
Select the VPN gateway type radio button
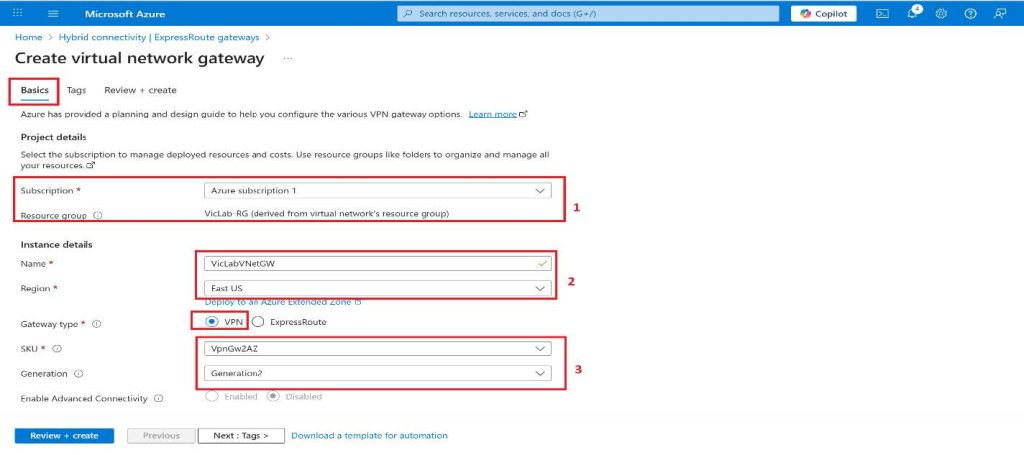212,322
